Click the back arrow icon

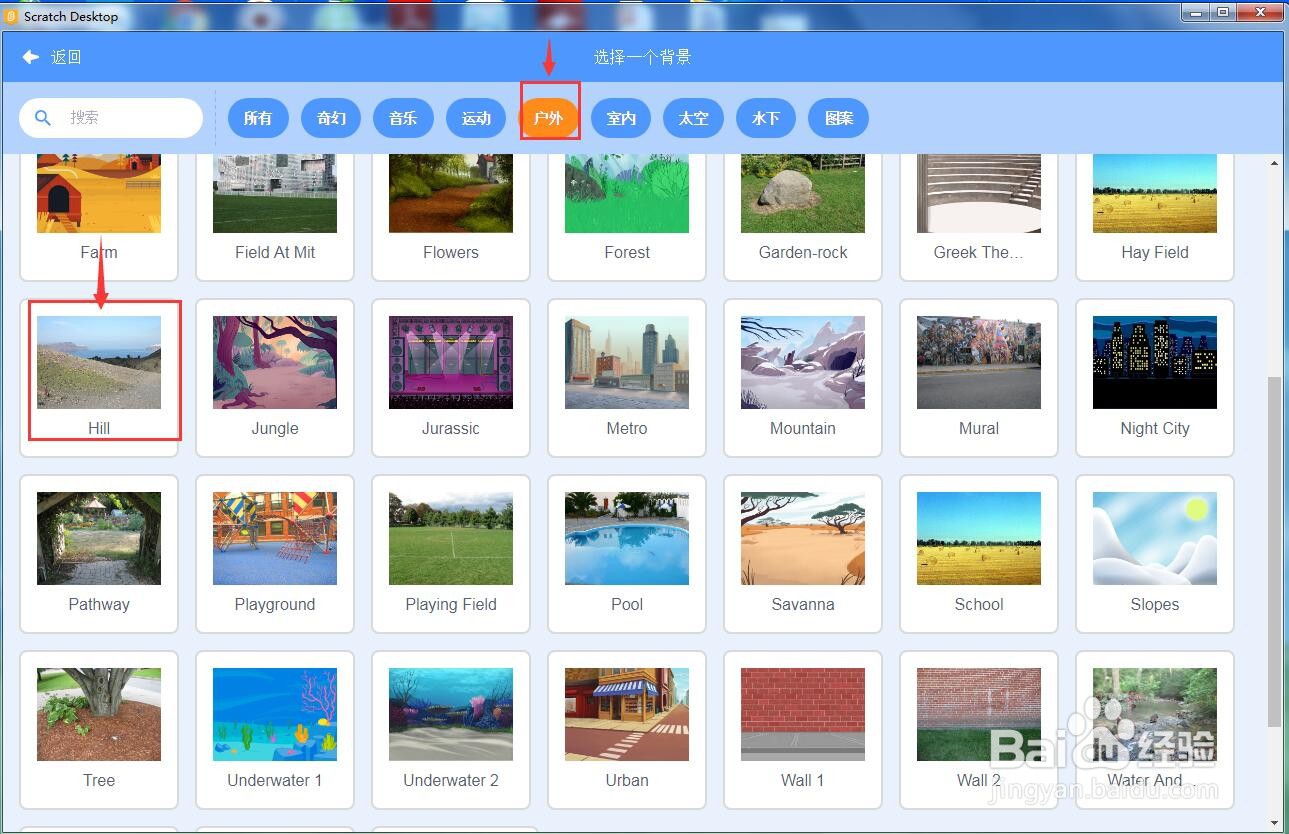pos(30,57)
